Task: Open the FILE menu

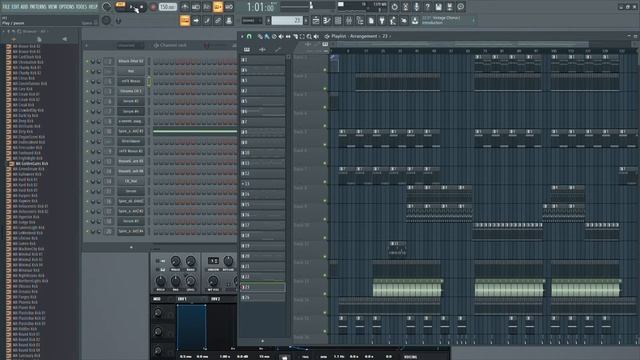Action: click(x=6, y=7)
